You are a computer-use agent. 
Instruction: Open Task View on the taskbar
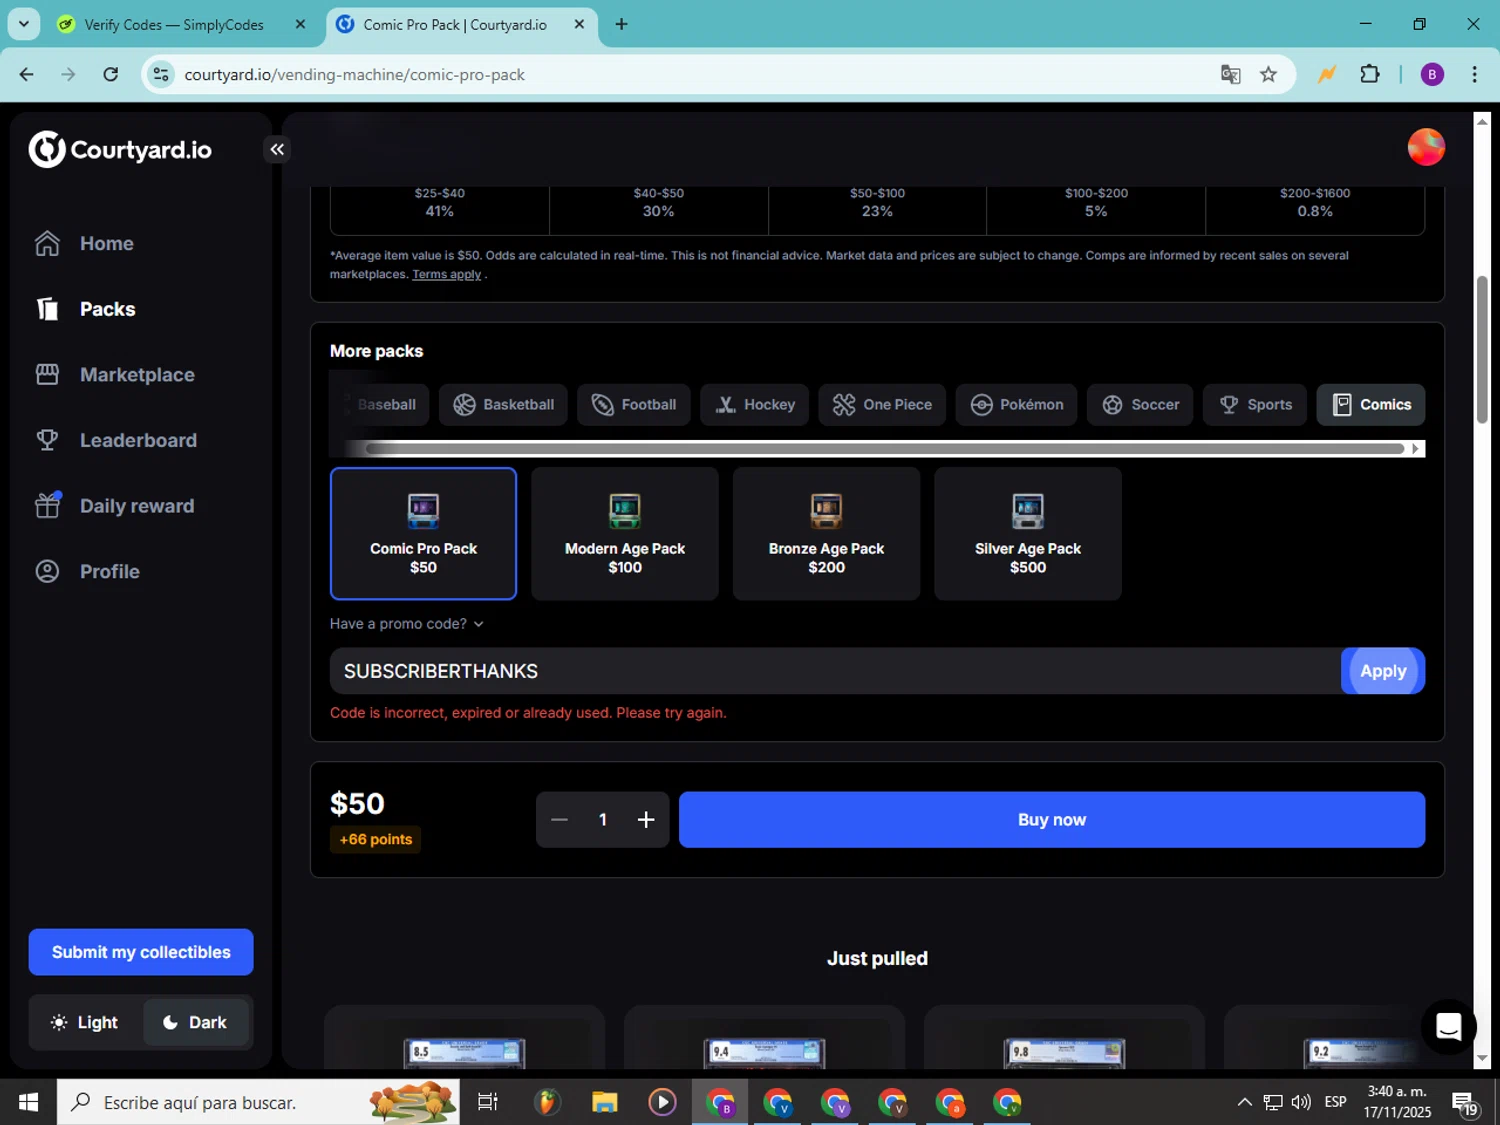click(x=487, y=1102)
